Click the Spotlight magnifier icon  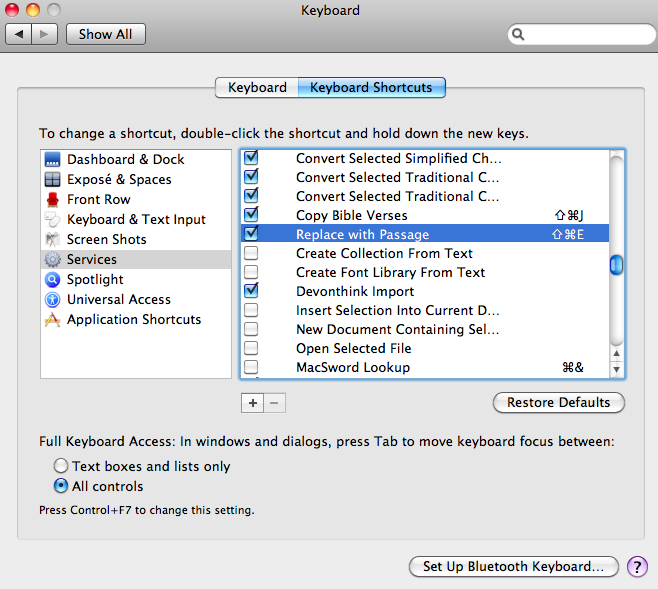(52, 279)
